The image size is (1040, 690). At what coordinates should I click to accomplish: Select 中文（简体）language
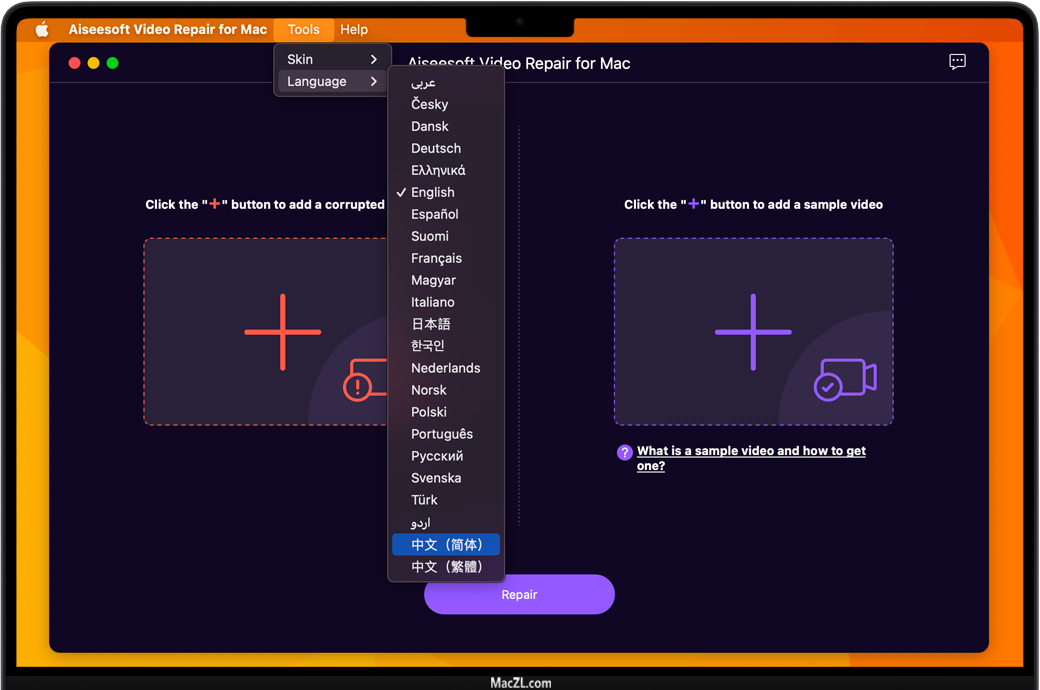click(446, 545)
